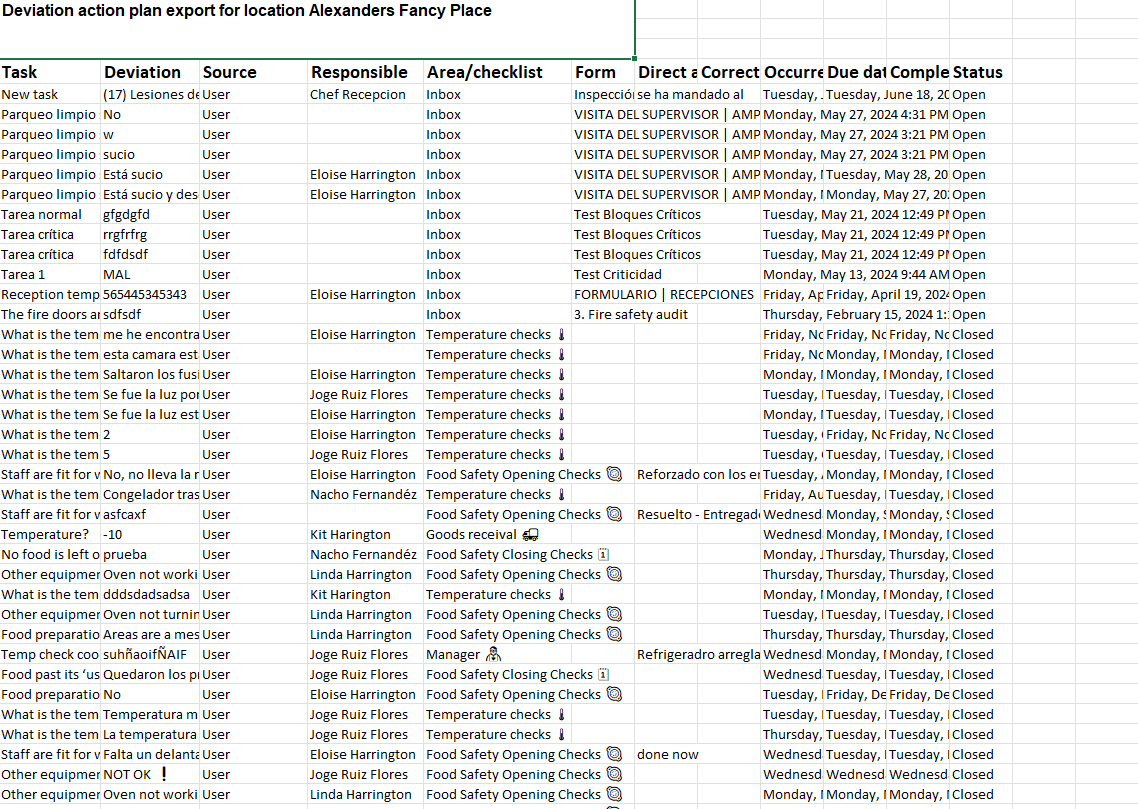Click the 'MAL' deviation cell
The image size is (1138, 809).
click(x=150, y=274)
